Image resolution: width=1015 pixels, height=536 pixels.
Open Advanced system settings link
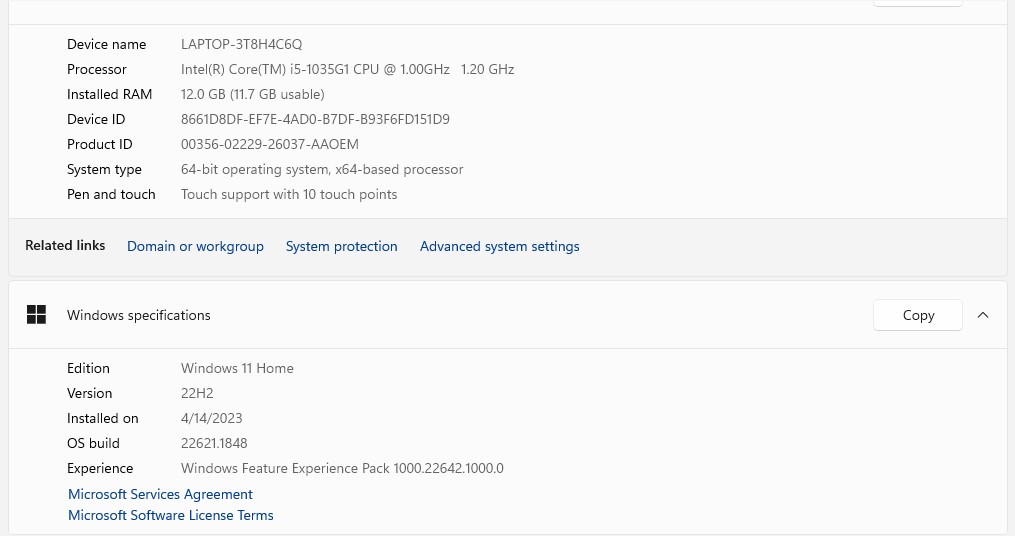tap(499, 246)
